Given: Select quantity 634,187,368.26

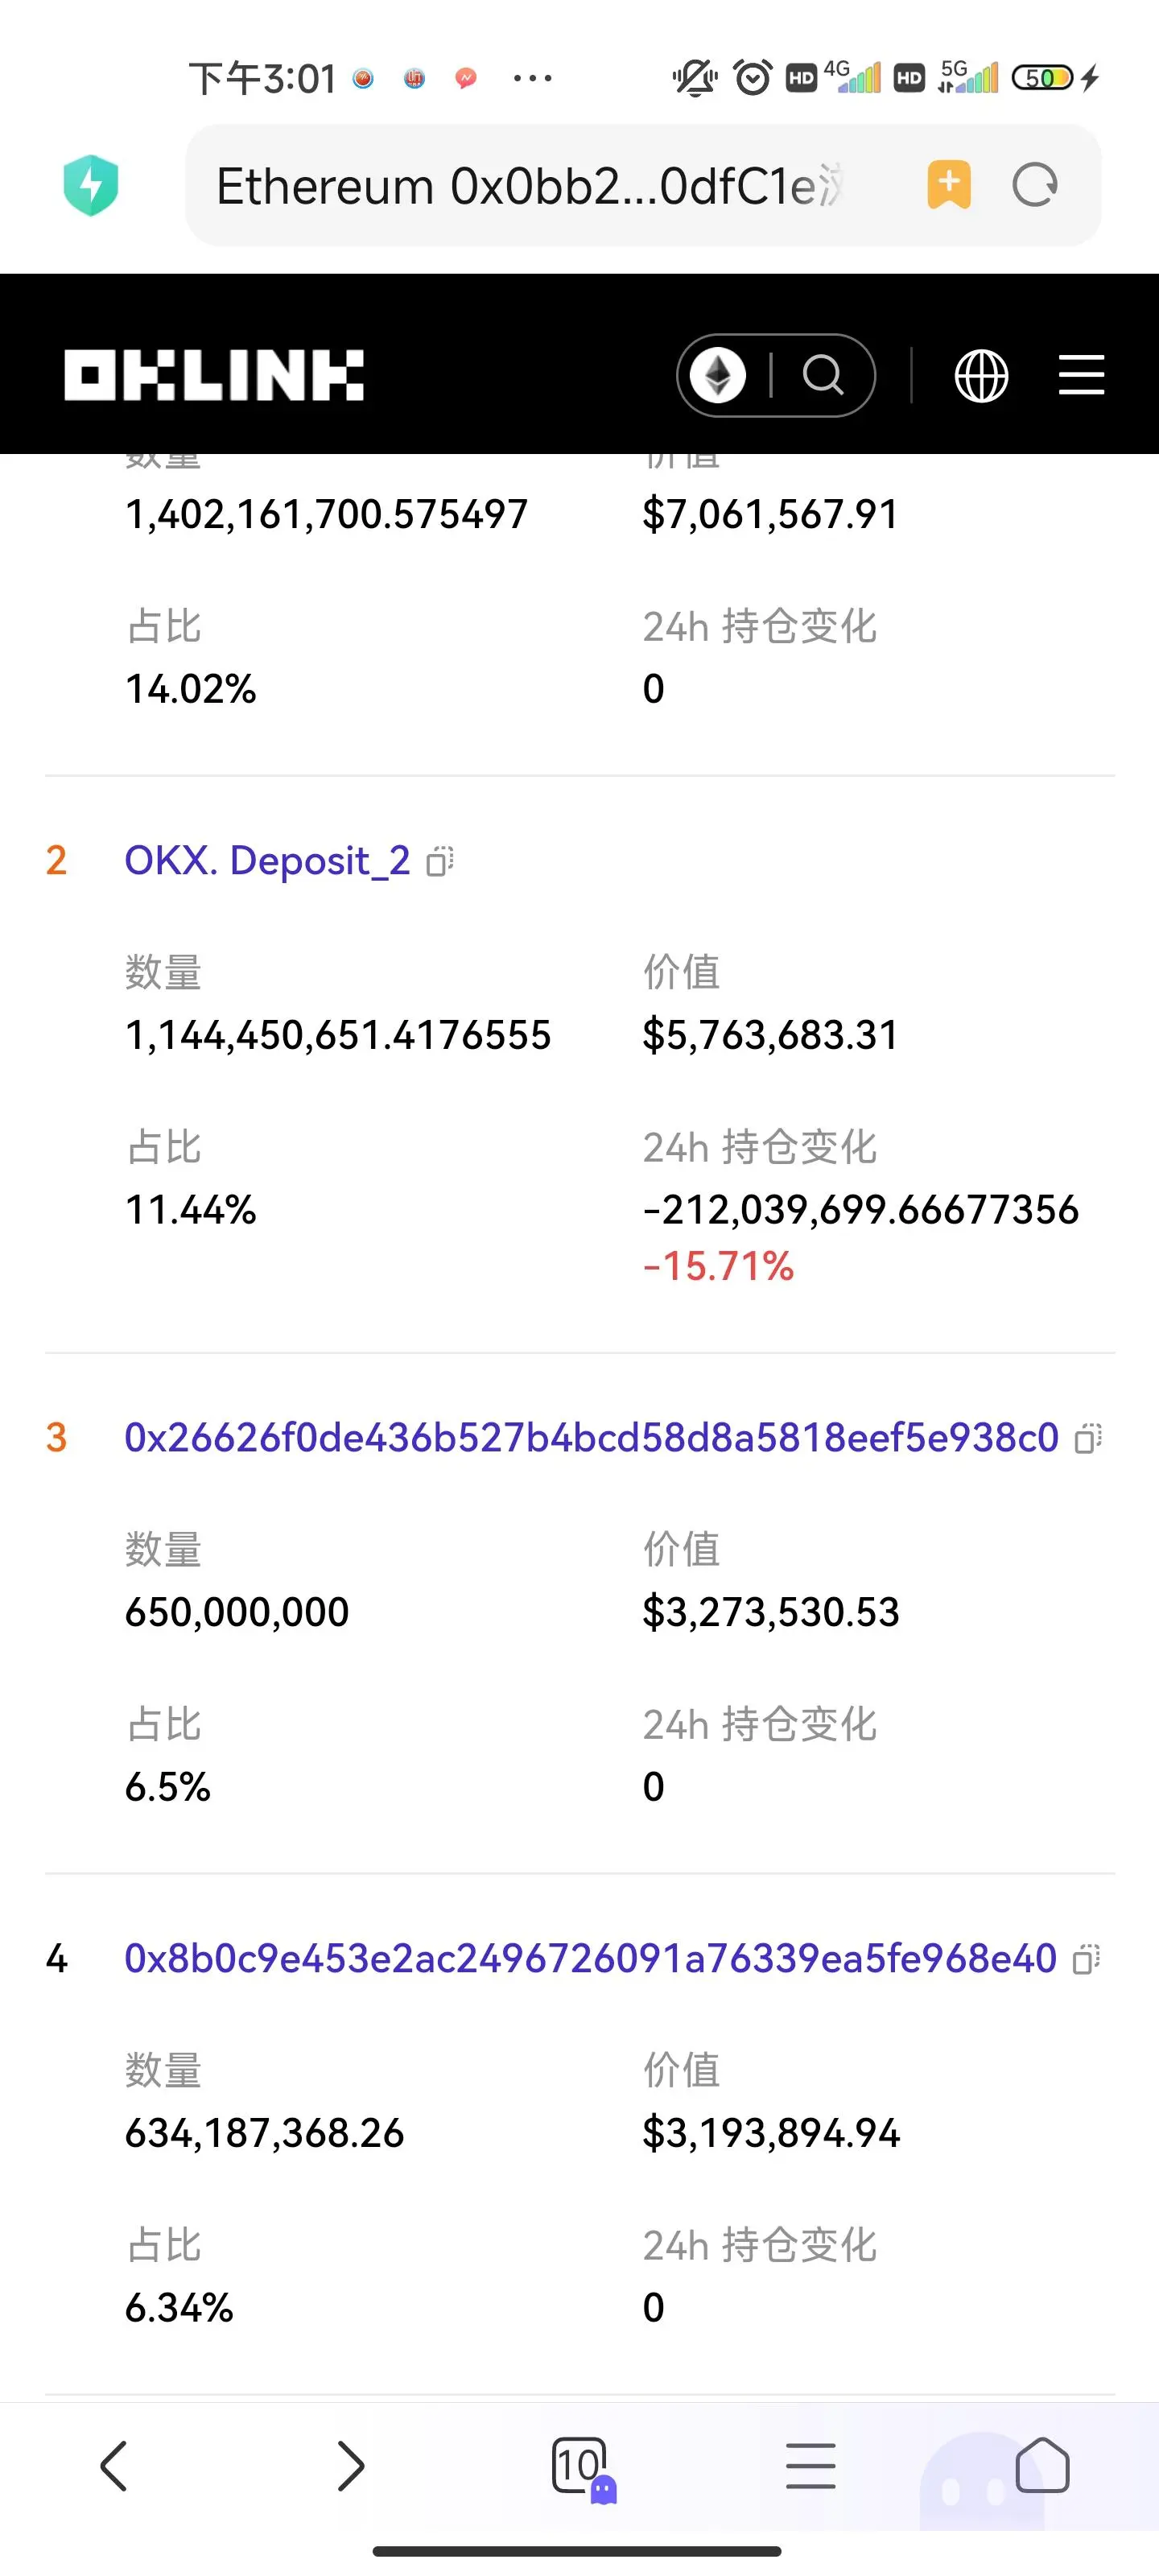Looking at the screenshot, I should click(x=264, y=2133).
